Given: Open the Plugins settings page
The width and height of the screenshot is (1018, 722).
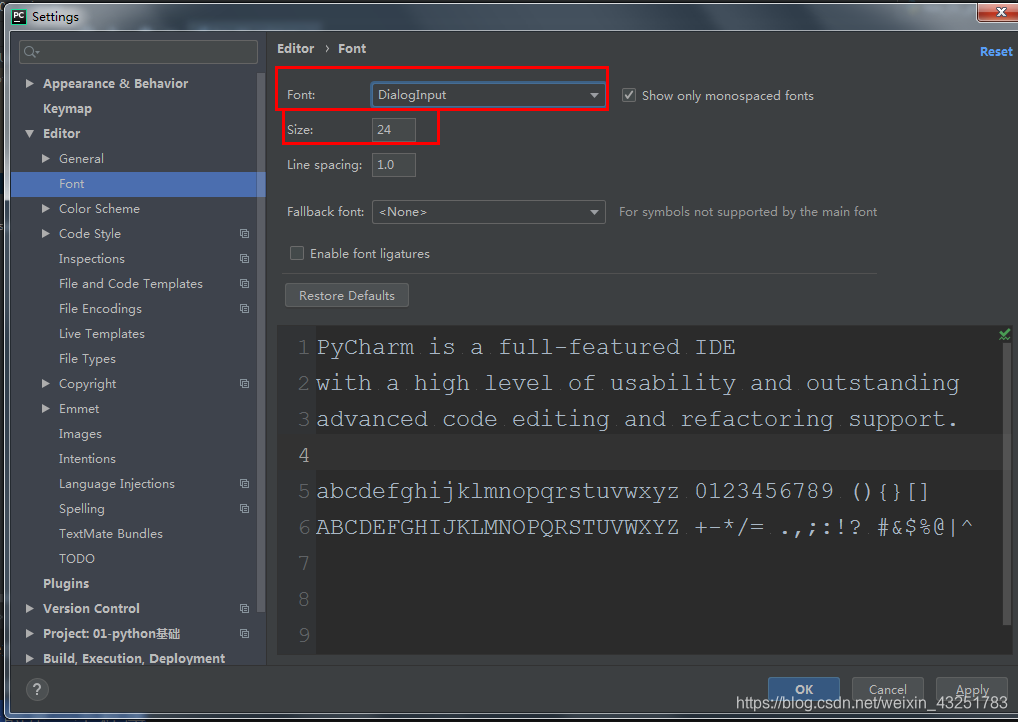Looking at the screenshot, I should tap(66, 584).
